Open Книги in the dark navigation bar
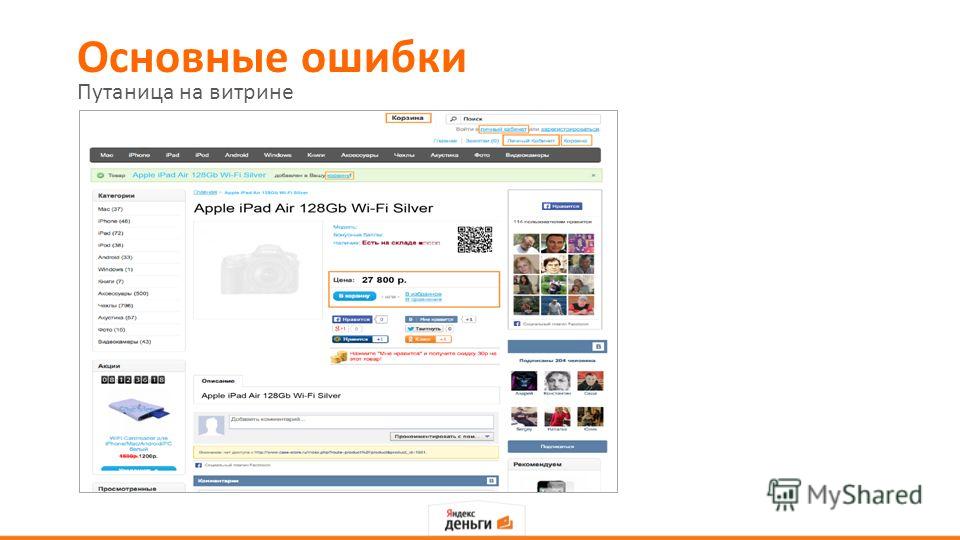960x540 pixels. (x=316, y=156)
